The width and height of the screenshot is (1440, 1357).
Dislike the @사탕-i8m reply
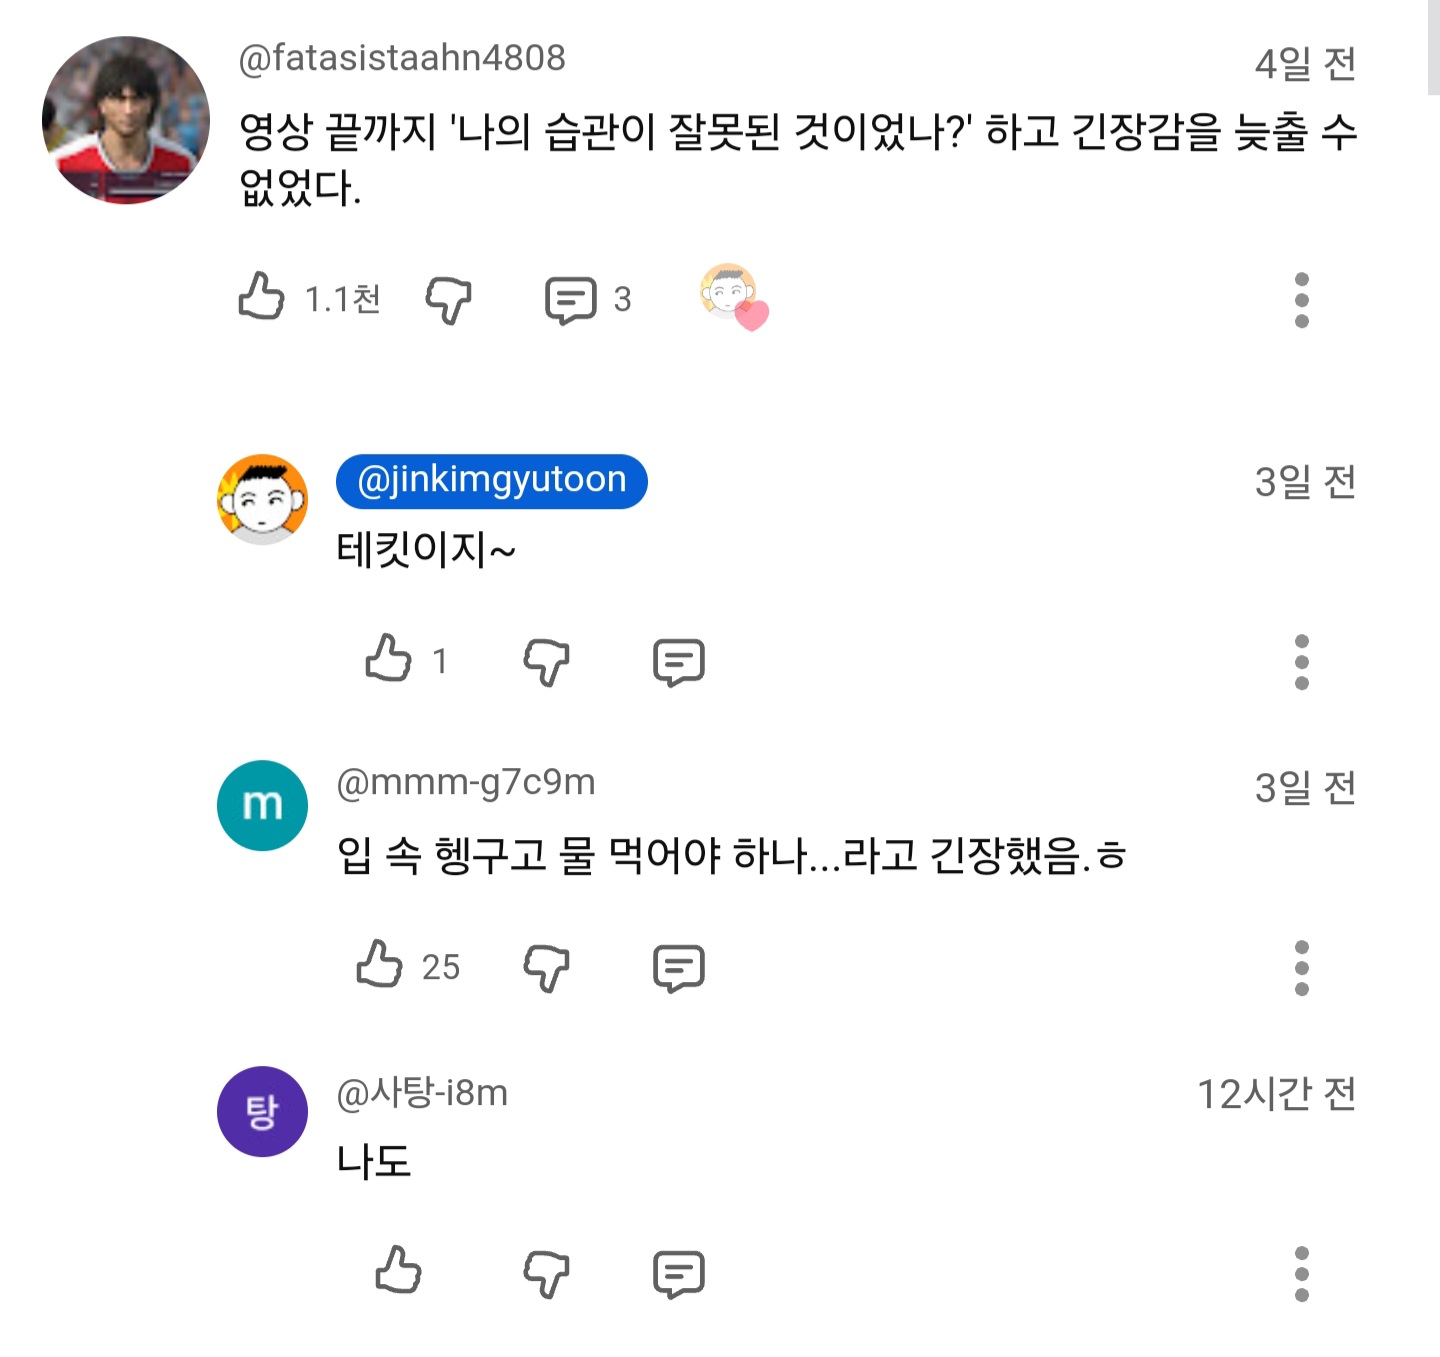tap(546, 1273)
